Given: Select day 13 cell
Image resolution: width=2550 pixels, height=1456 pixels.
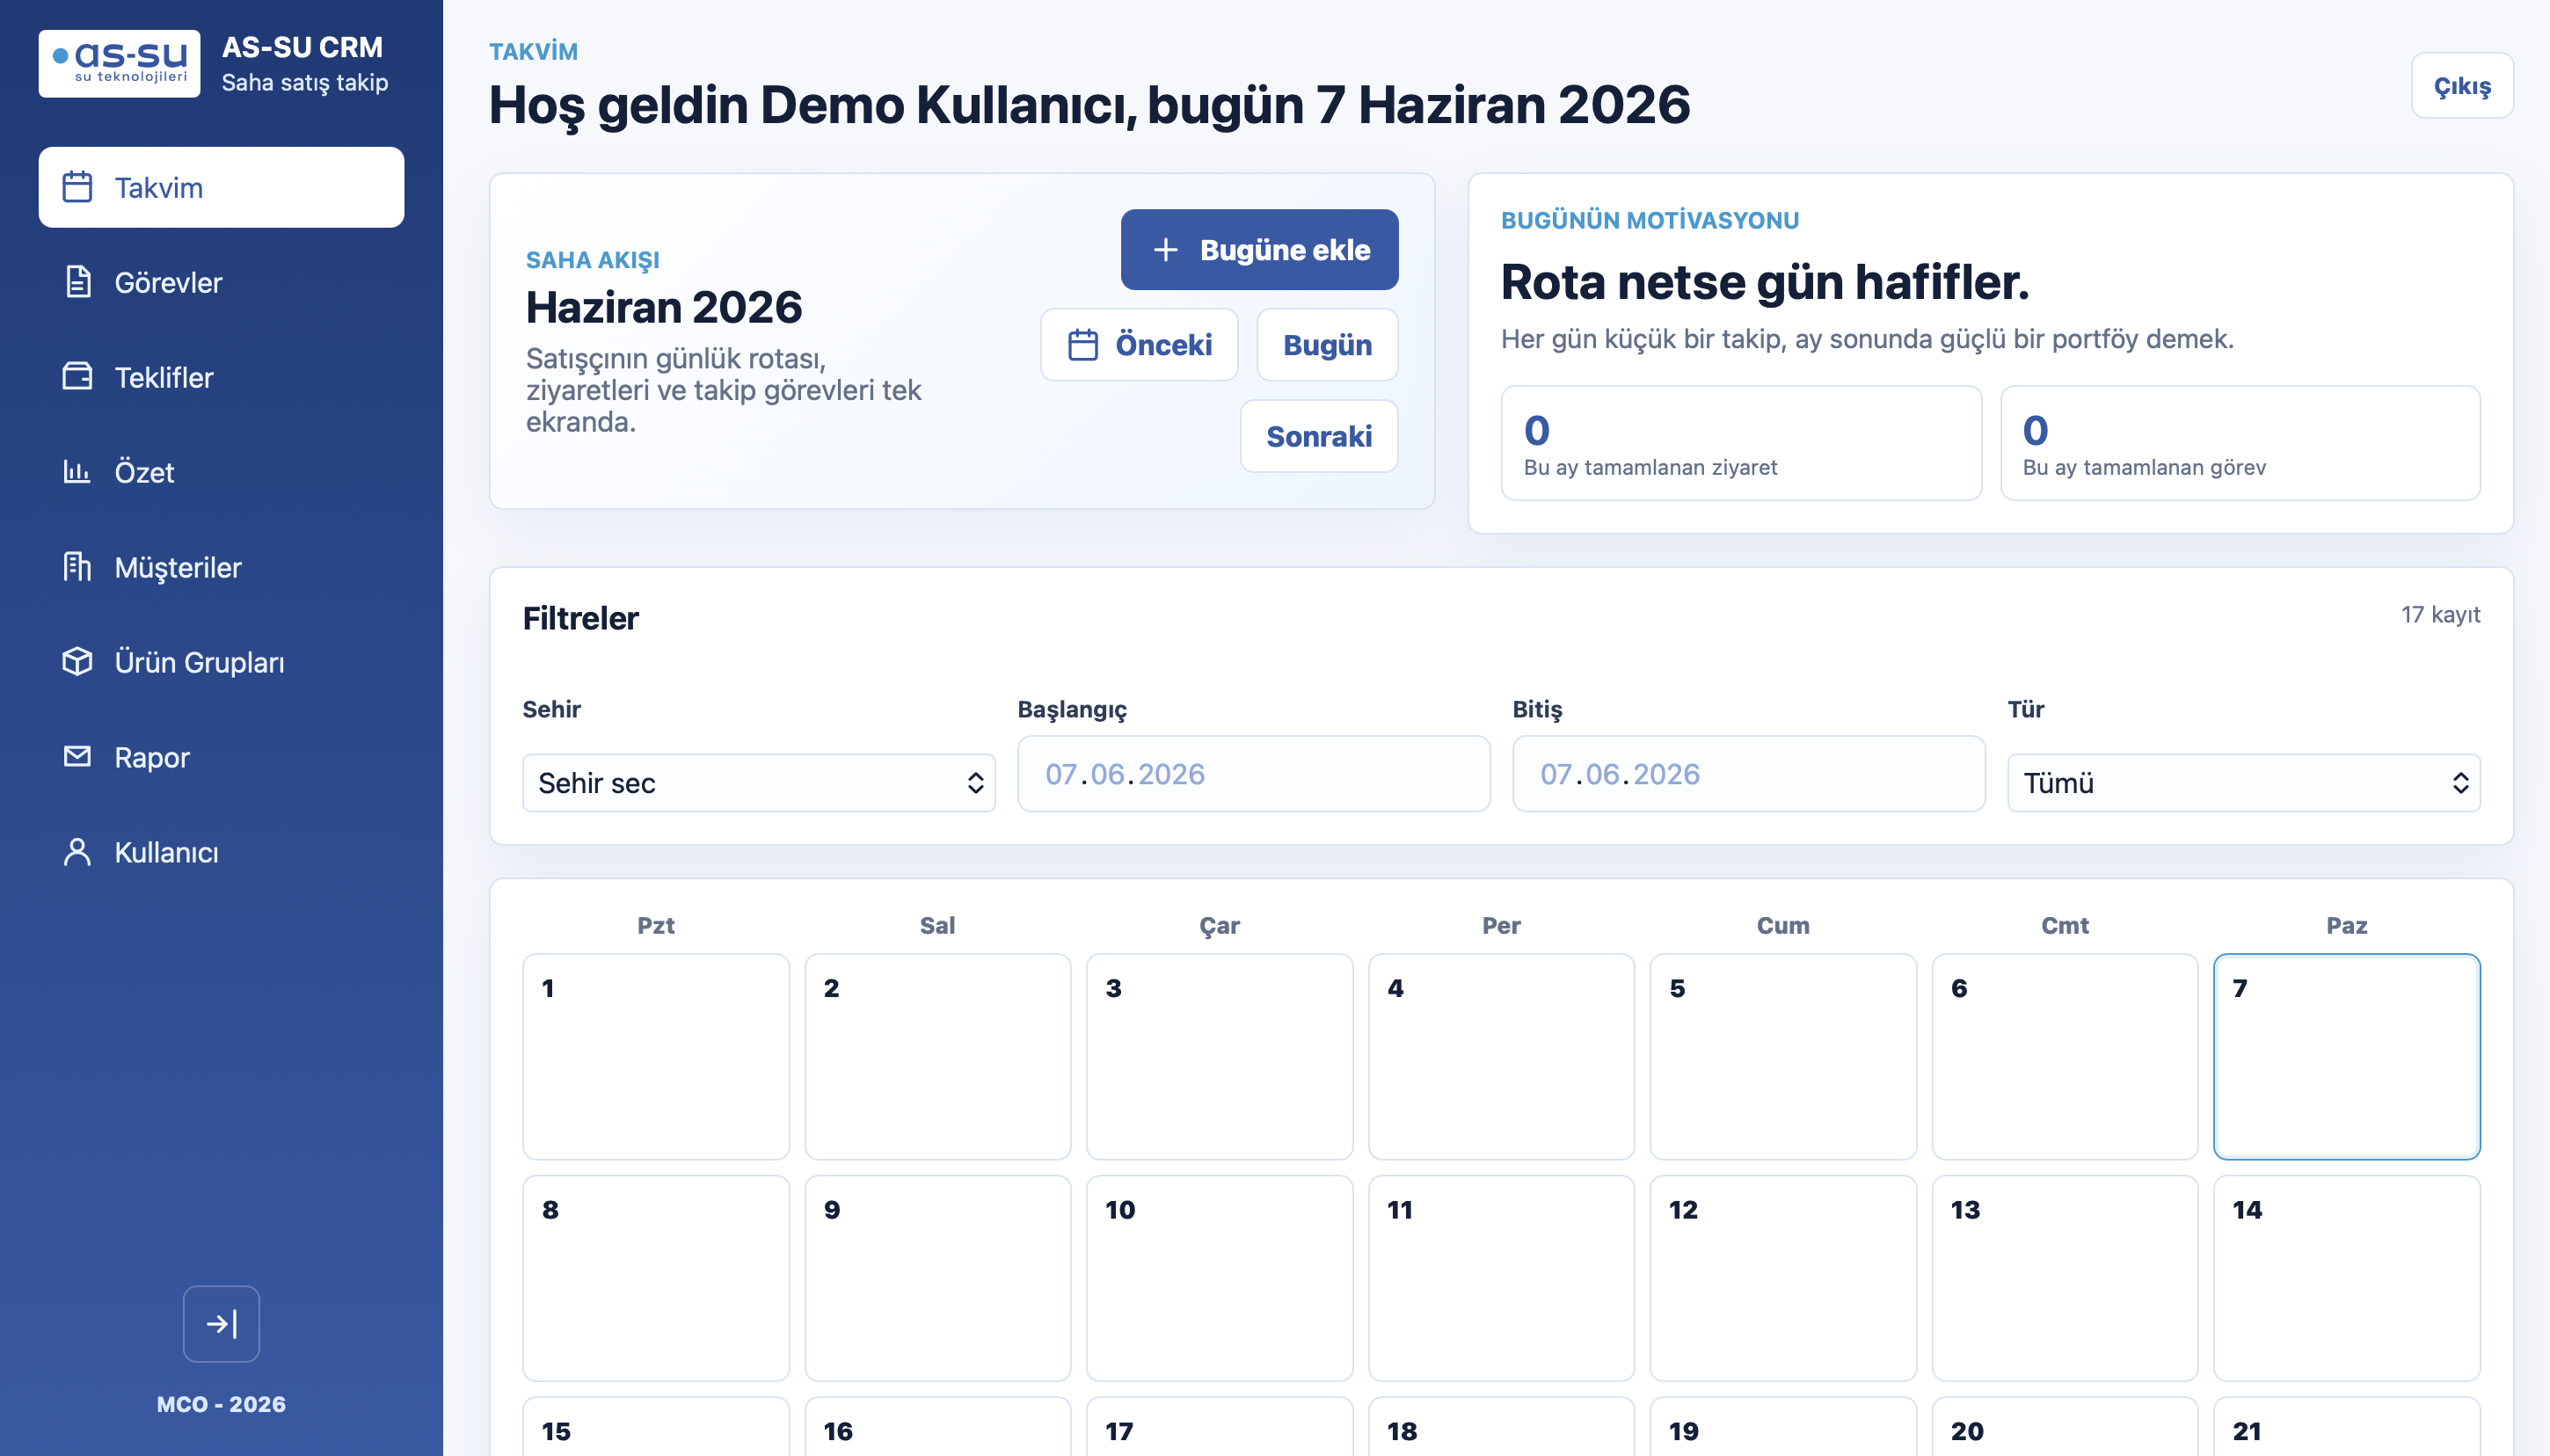Looking at the screenshot, I should 2065,1278.
